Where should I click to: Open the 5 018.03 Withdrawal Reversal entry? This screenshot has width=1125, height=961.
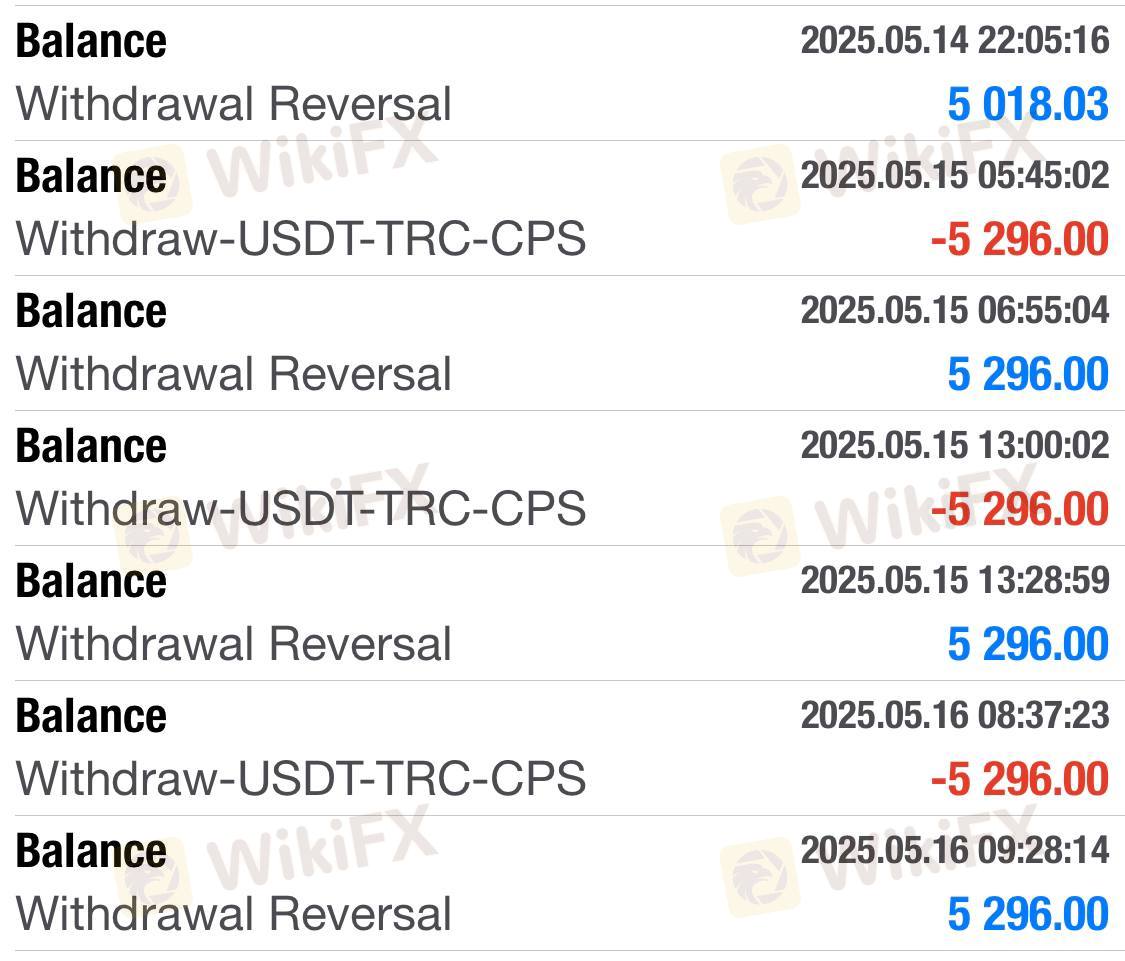(562, 72)
